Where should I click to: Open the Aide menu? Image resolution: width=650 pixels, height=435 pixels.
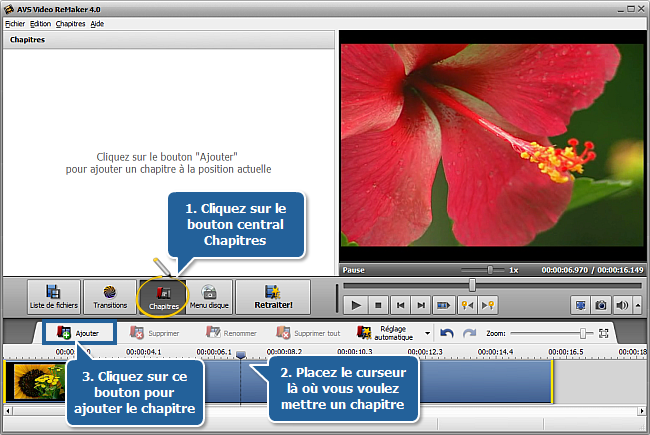(97, 23)
